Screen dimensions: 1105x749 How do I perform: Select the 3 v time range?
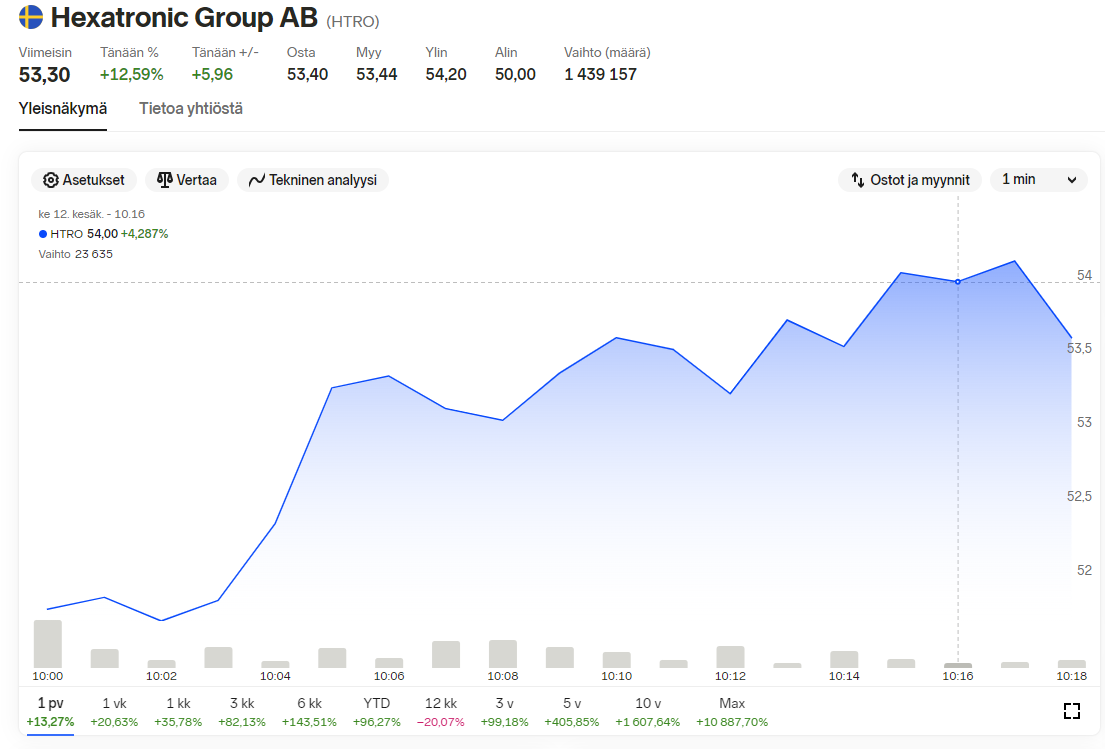click(504, 712)
